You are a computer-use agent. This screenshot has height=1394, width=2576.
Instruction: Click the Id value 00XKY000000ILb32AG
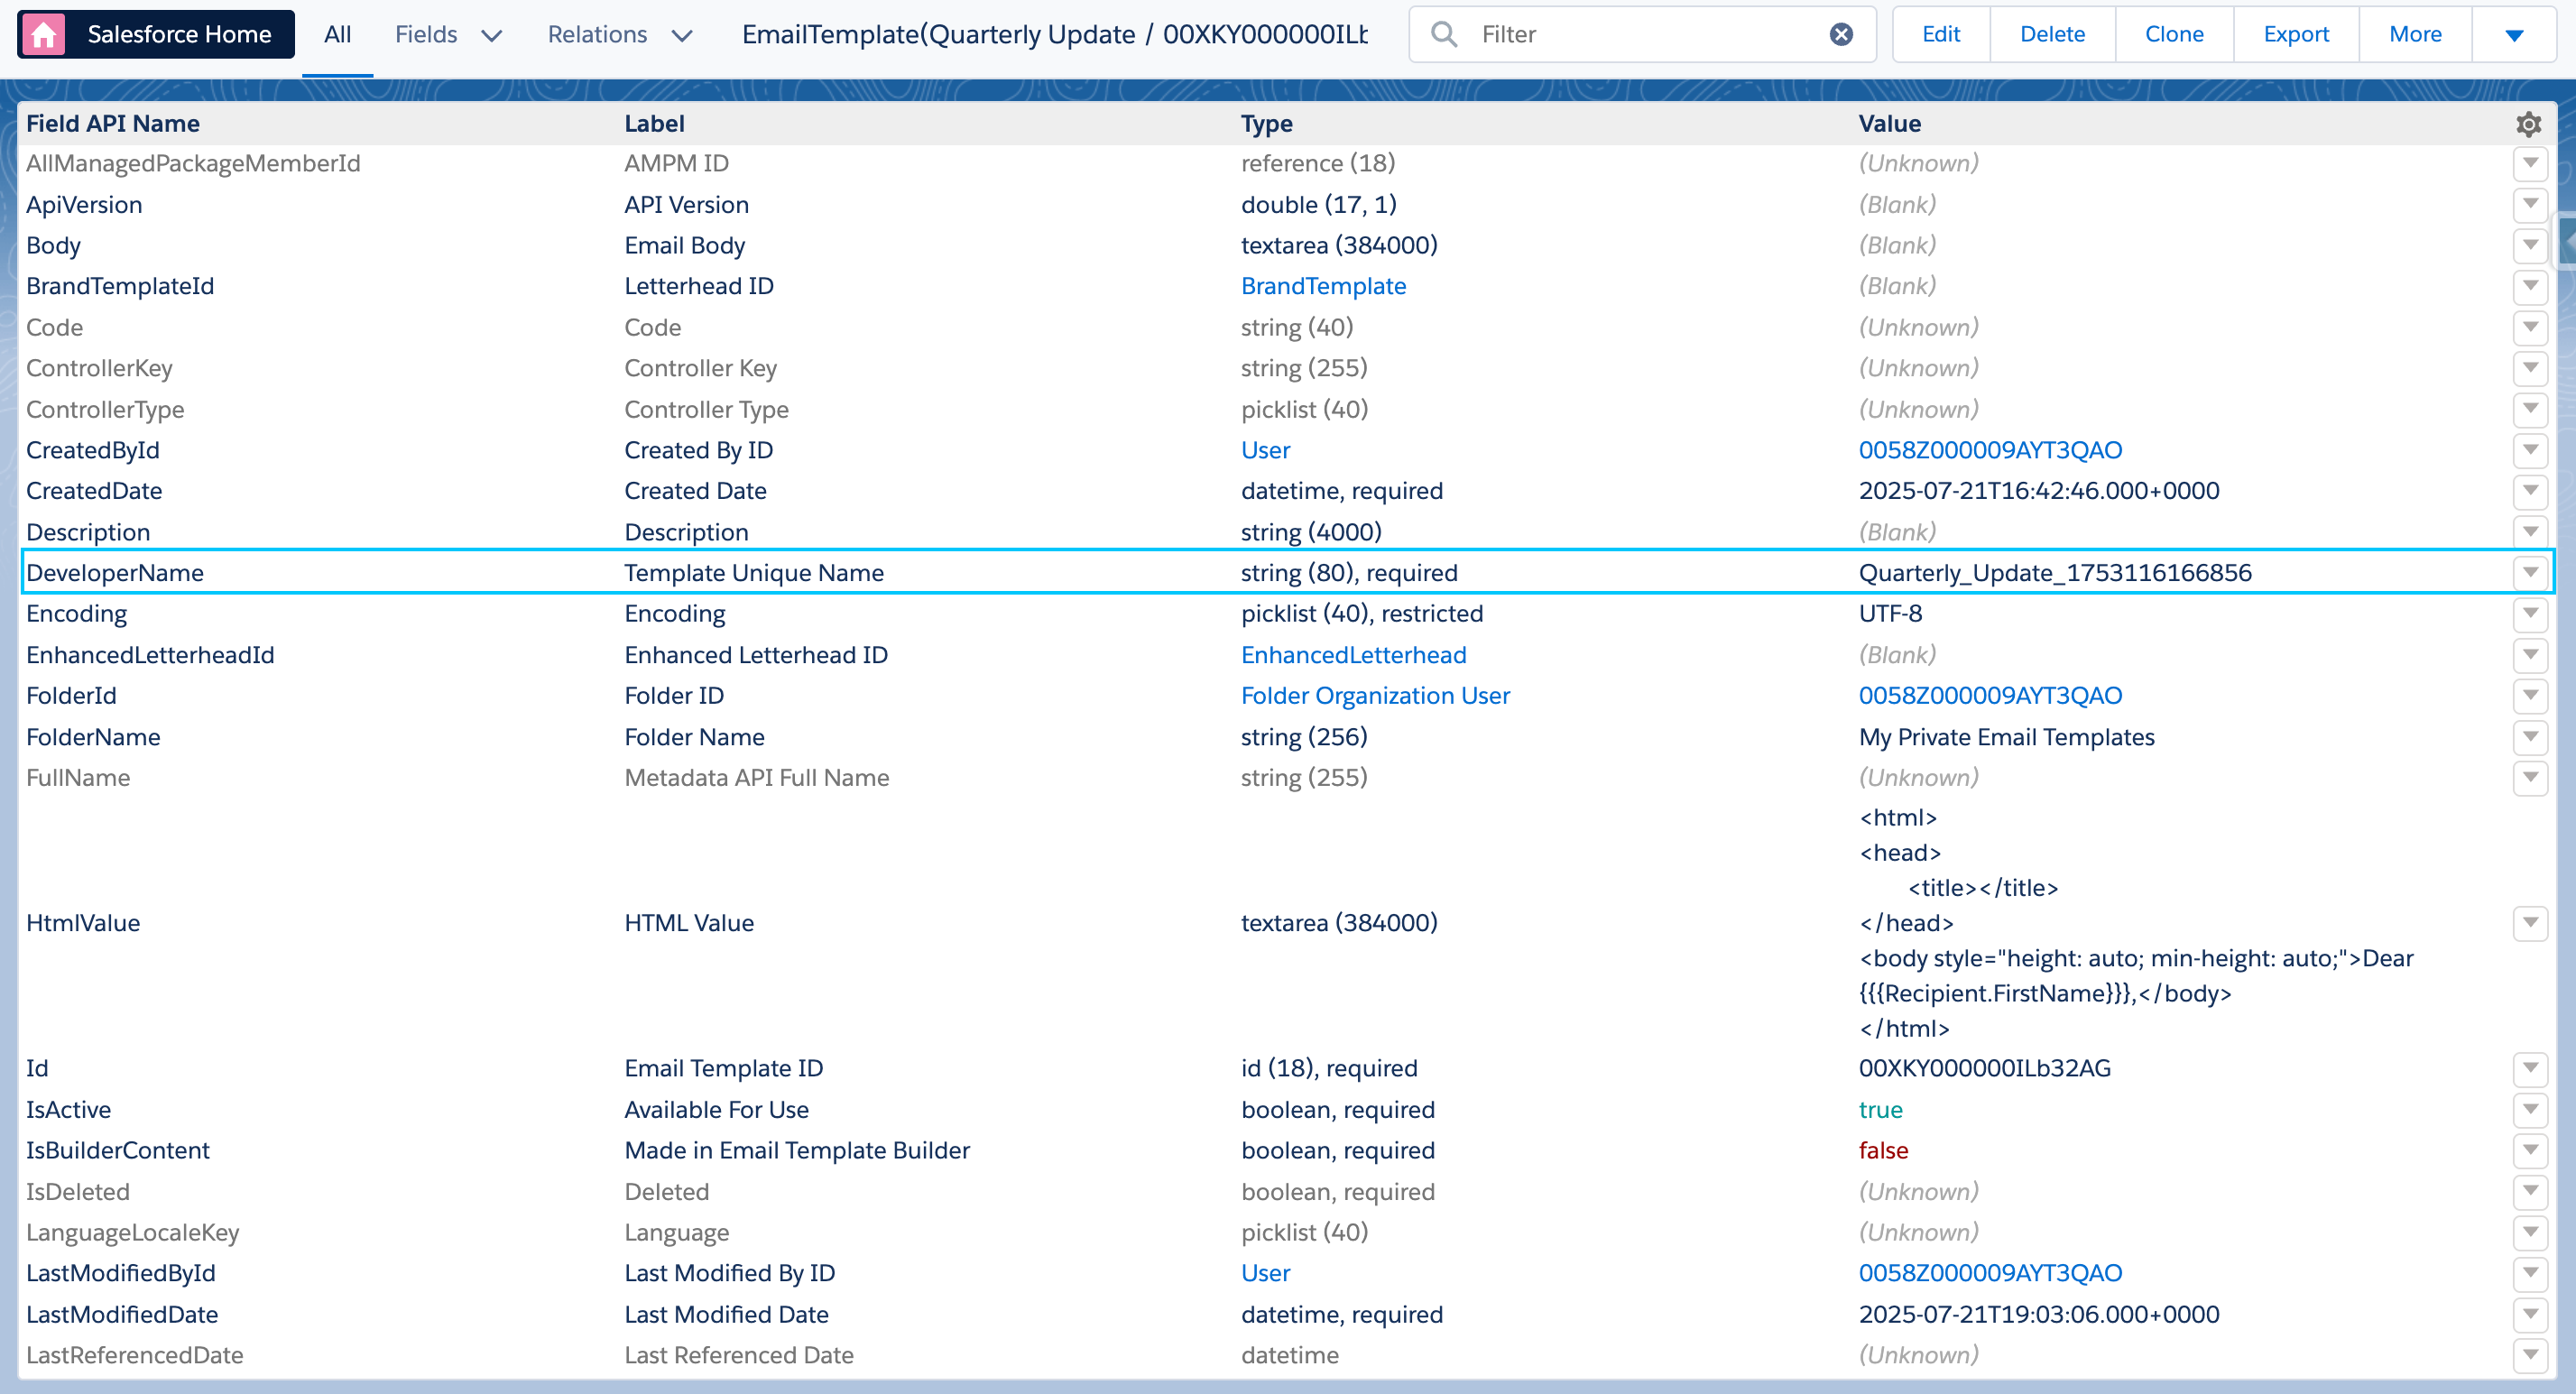click(x=1984, y=1069)
